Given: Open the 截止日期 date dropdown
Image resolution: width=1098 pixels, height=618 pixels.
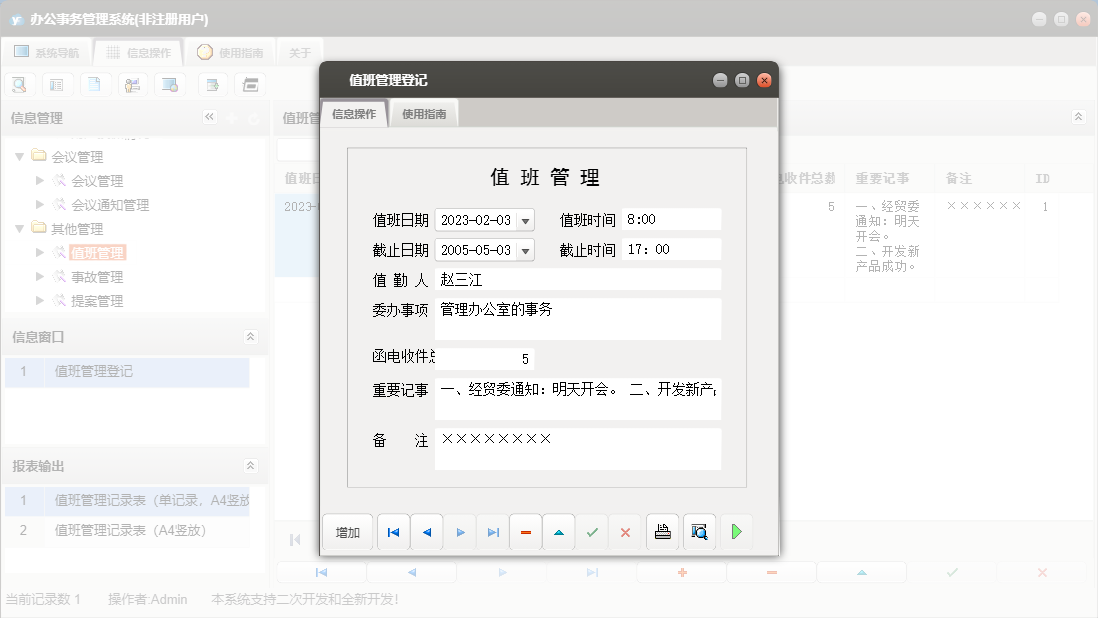Looking at the screenshot, I should point(526,249).
